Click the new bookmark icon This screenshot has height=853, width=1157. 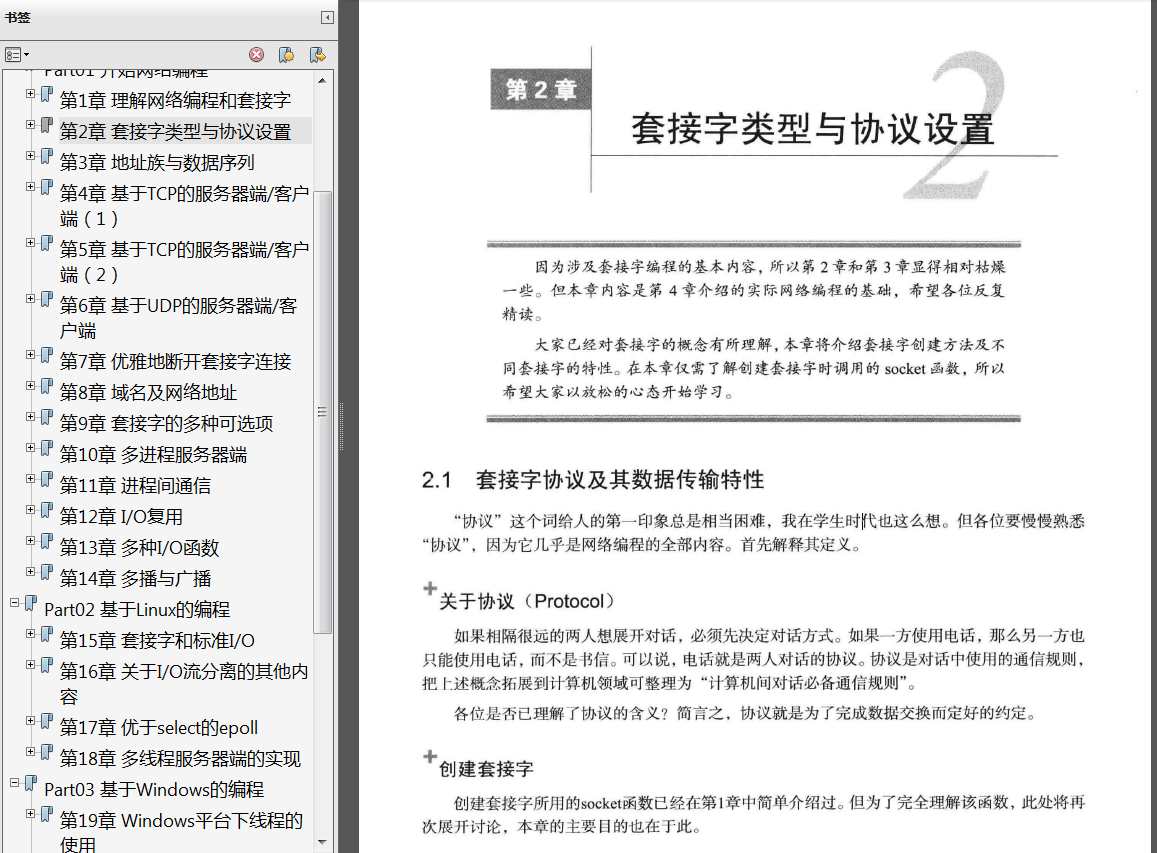click(x=287, y=55)
